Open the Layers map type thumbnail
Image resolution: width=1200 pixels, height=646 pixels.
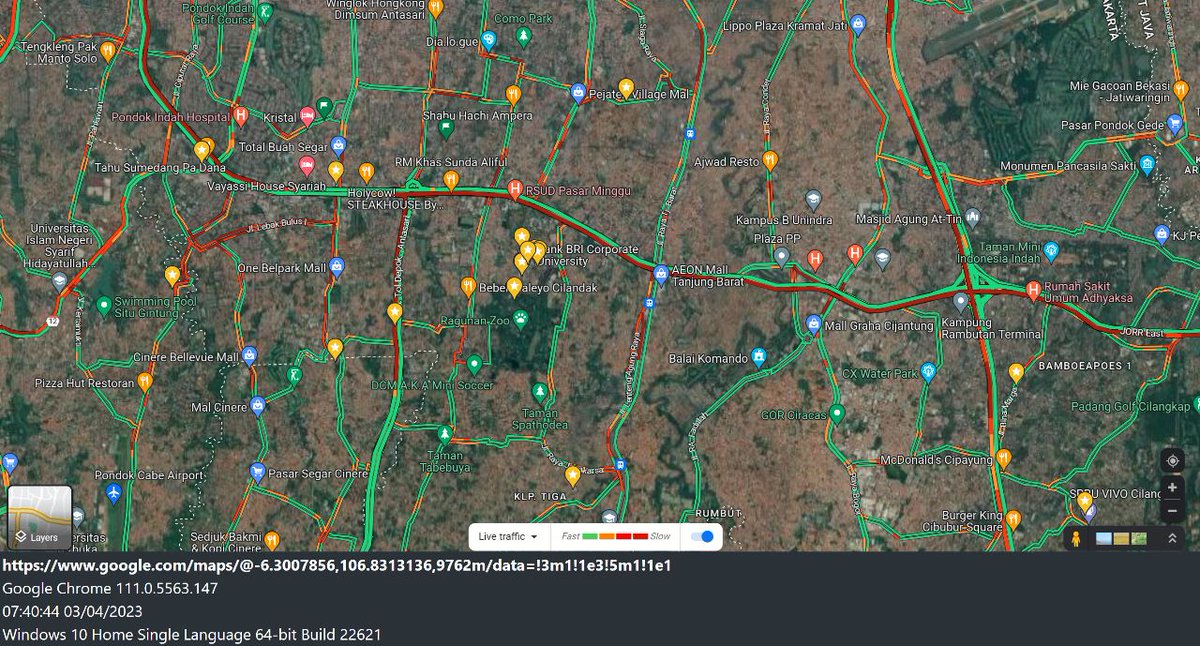point(40,518)
